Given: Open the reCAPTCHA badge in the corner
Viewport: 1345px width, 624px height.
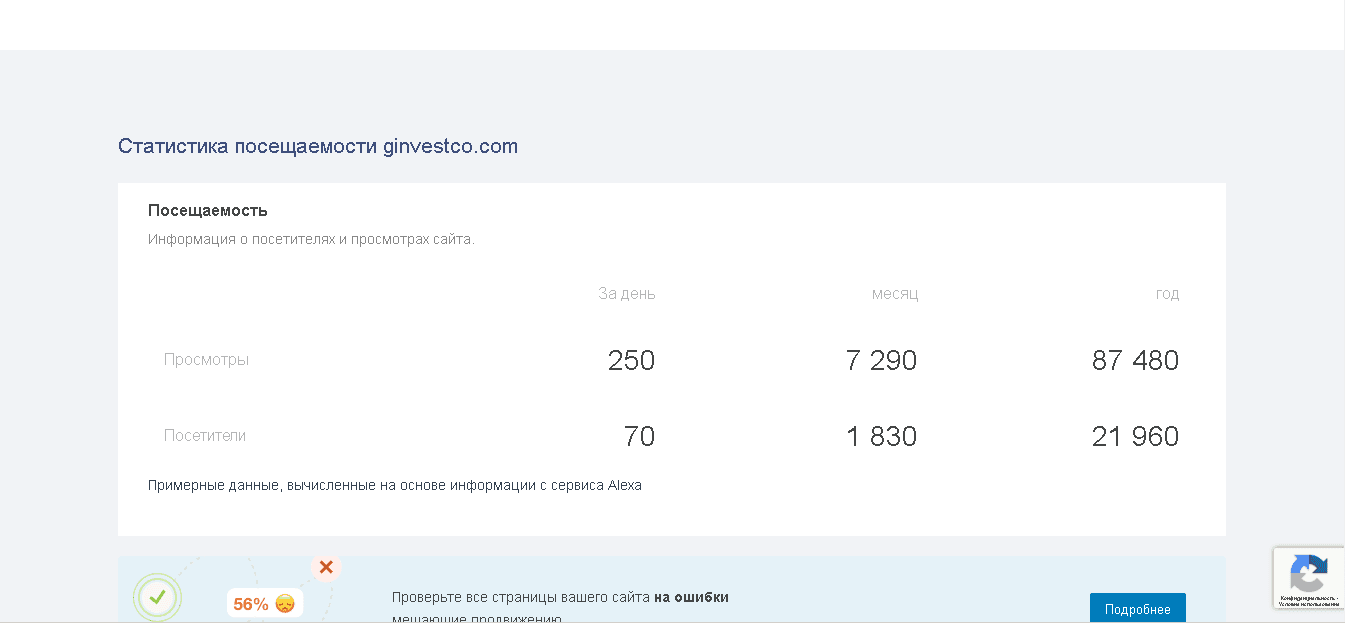Looking at the screenshot, I should [1309, 578].
